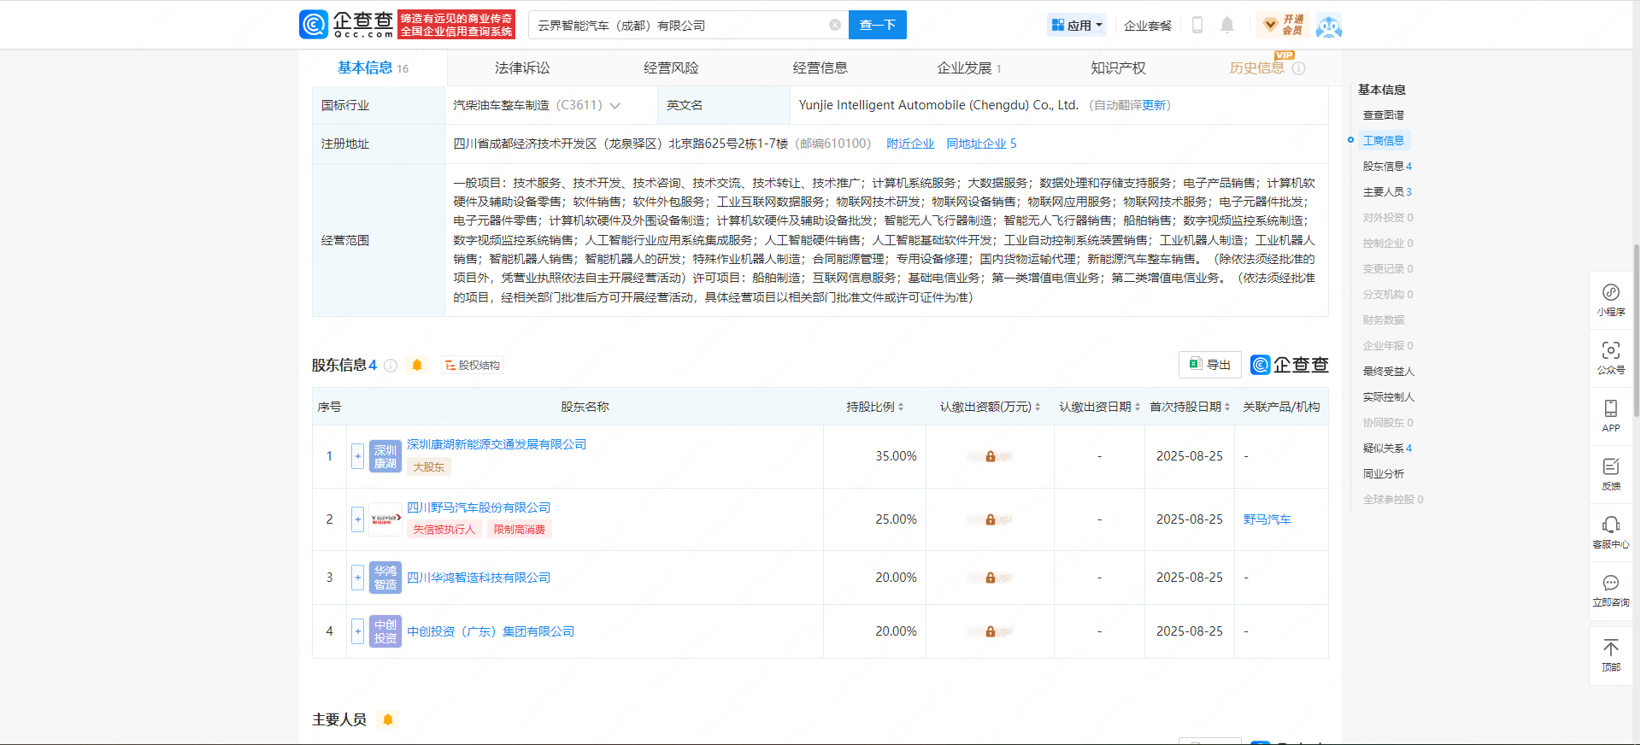This screenshot has width=1640, height=745.
Task: Open 企业套餐 page
Action: tap(1147, 26)
